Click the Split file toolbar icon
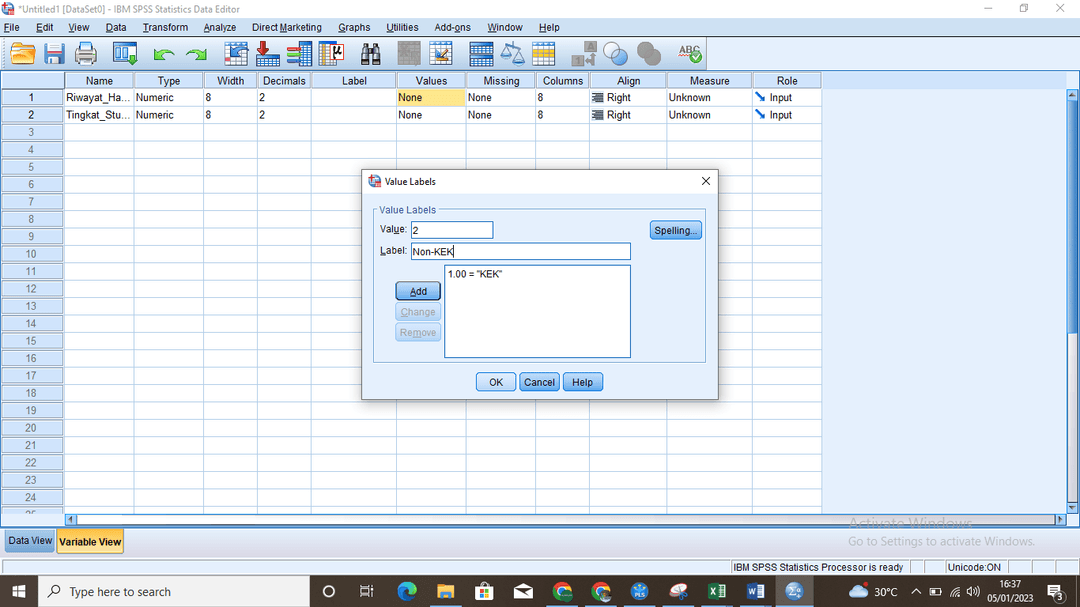1080x607 pixels. (x=481, y=54)
